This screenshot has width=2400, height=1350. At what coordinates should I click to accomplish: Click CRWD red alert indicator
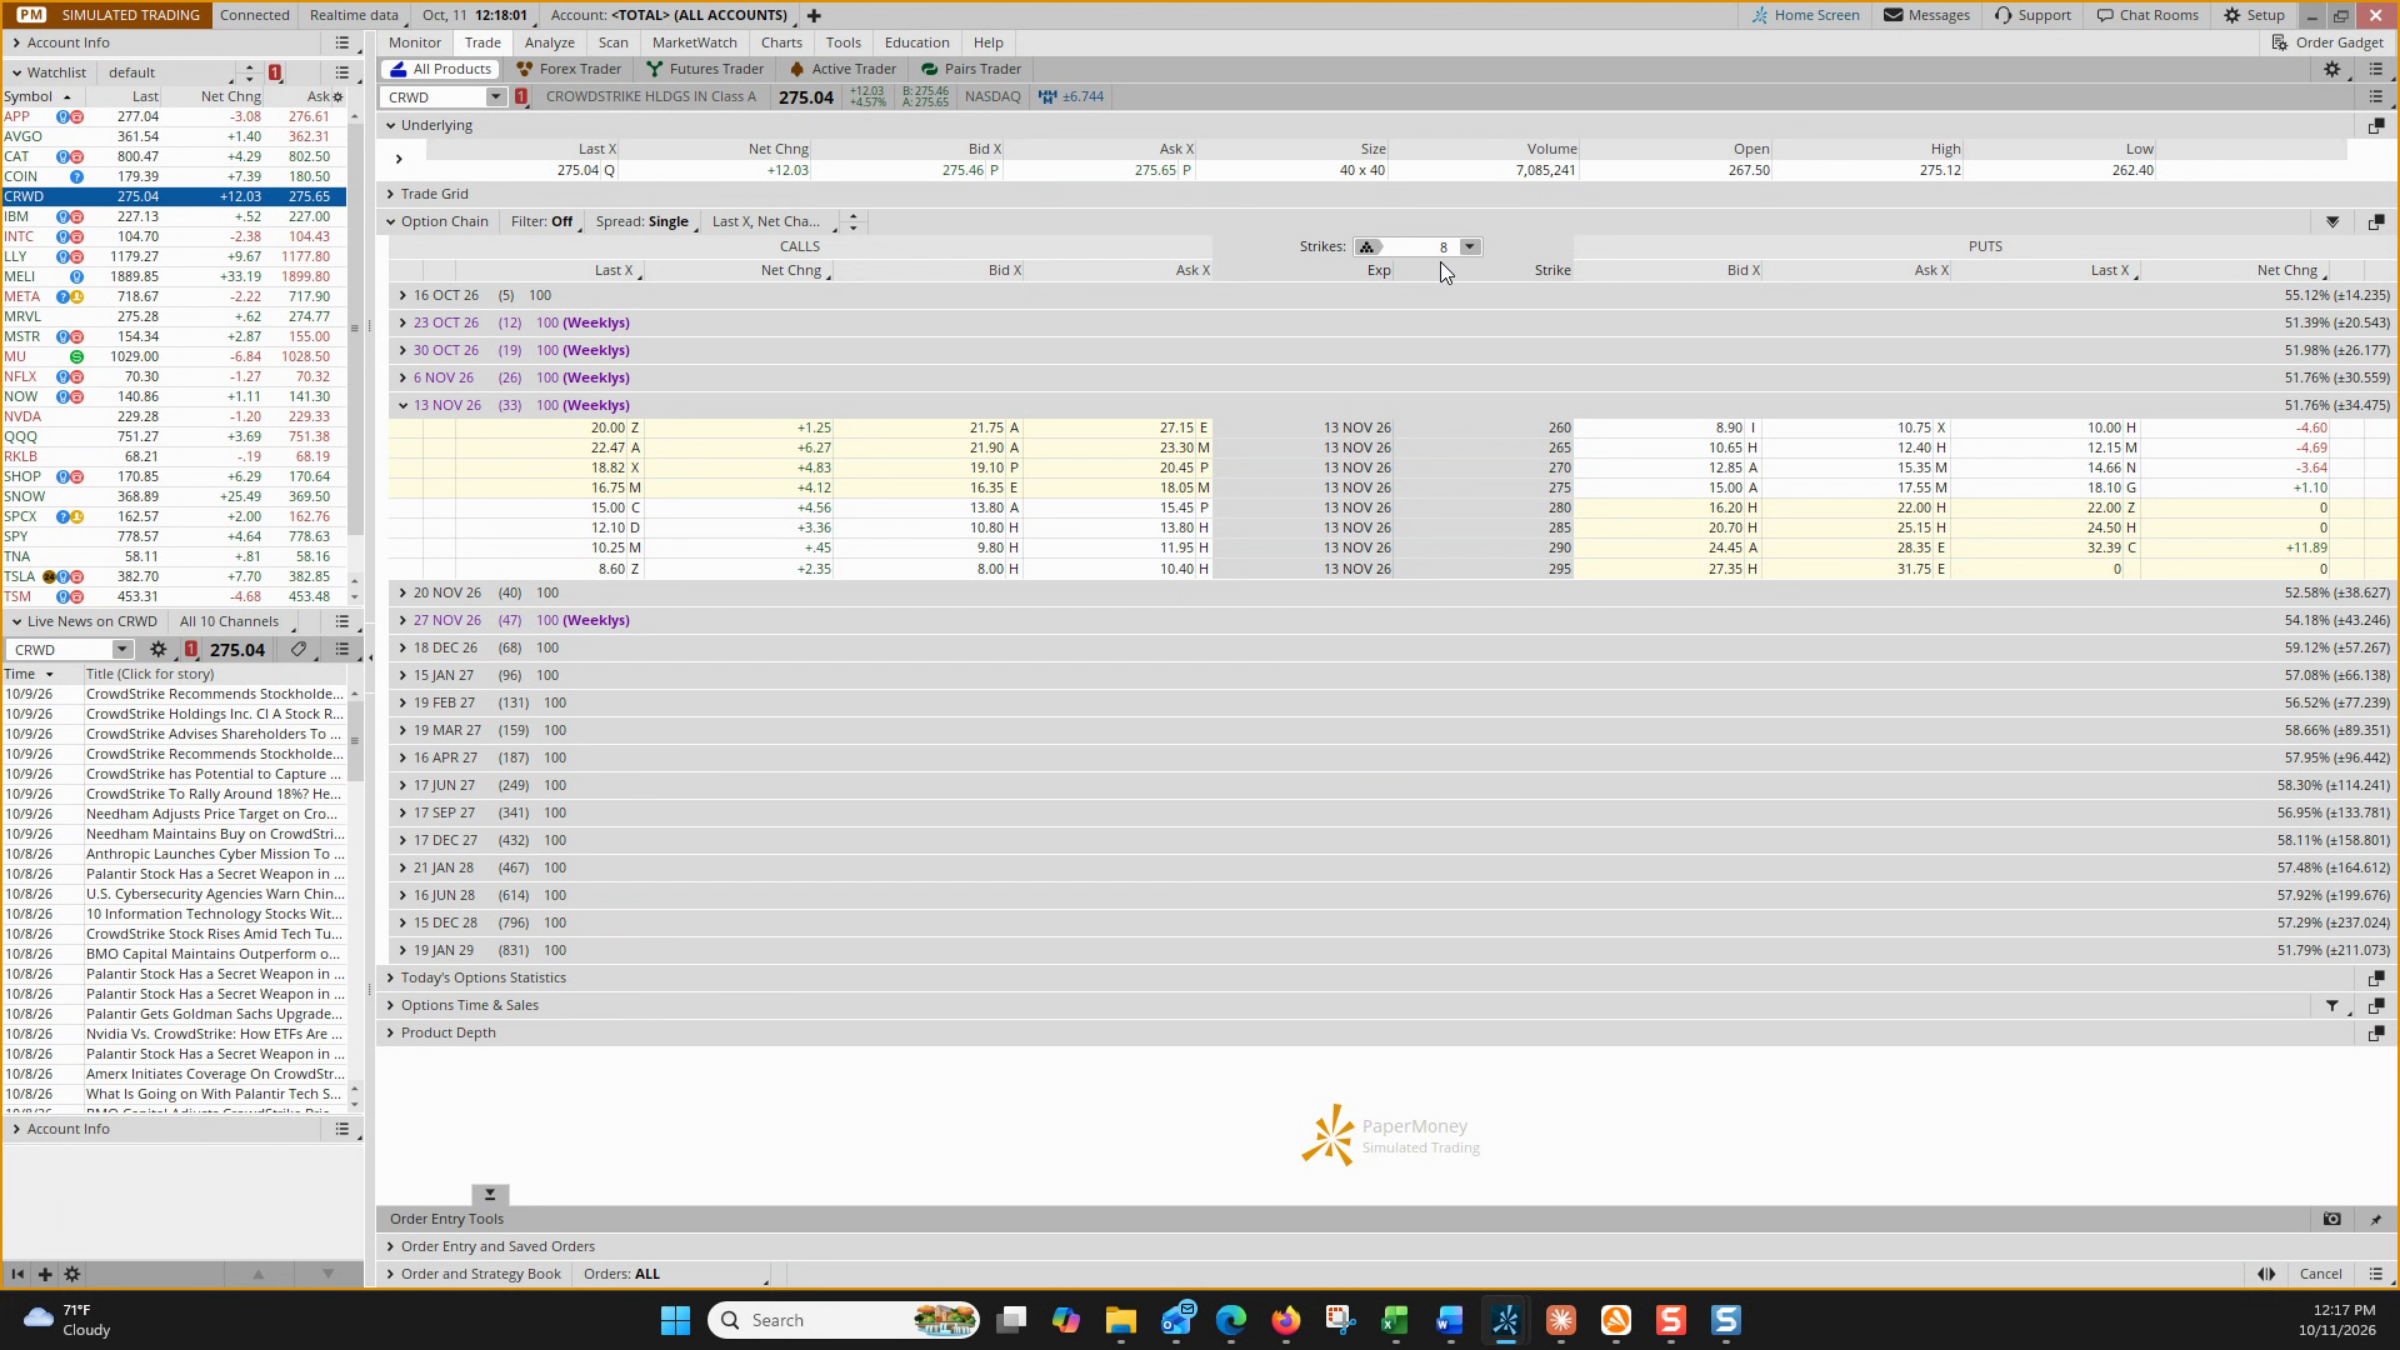pos(521,97)
